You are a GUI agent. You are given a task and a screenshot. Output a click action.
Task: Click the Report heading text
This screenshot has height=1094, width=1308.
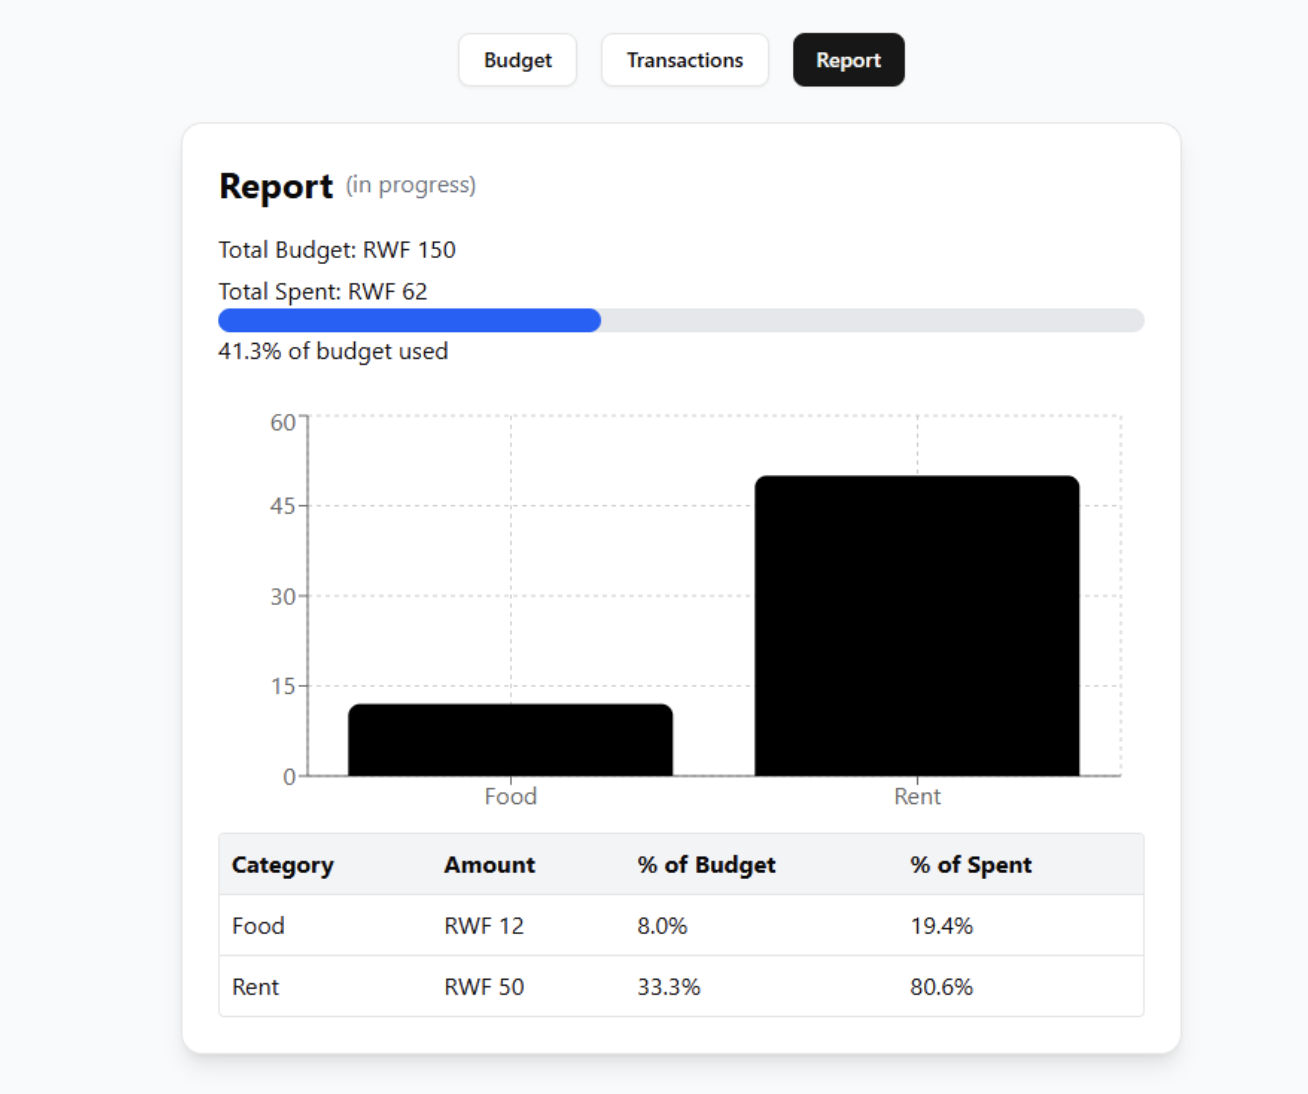pos(277,186)
